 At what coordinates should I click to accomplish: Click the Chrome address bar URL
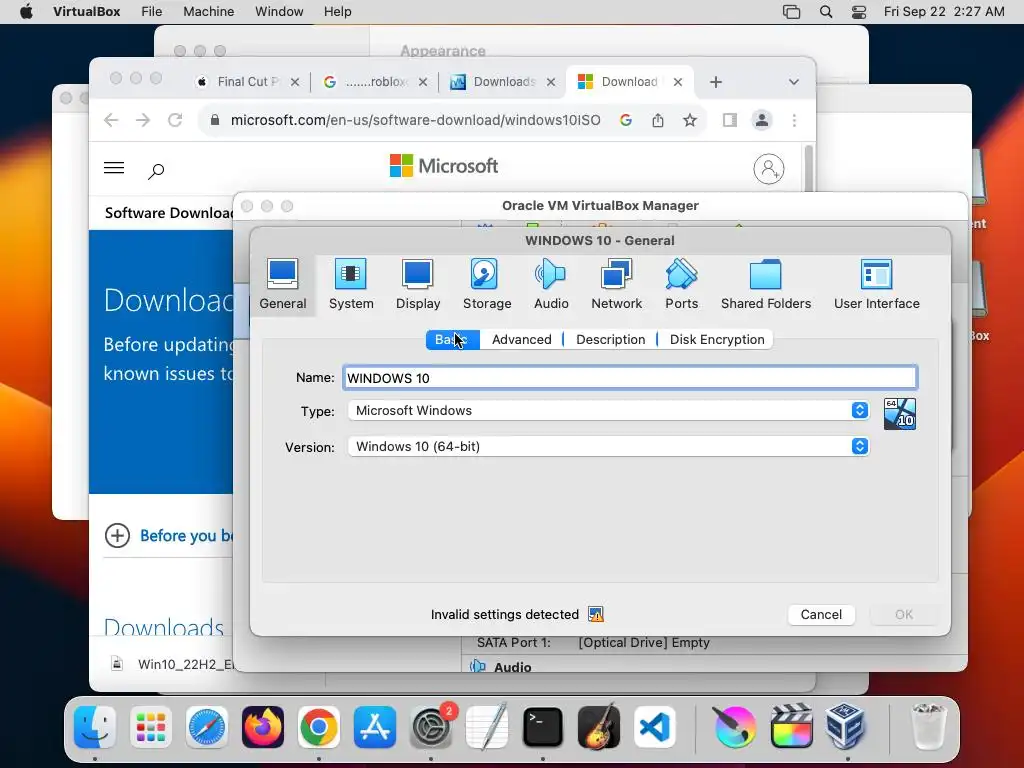415,120
